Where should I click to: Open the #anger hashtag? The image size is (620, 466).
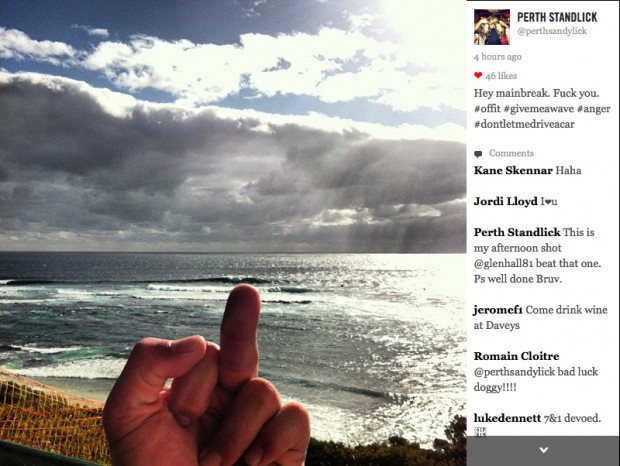594,109
